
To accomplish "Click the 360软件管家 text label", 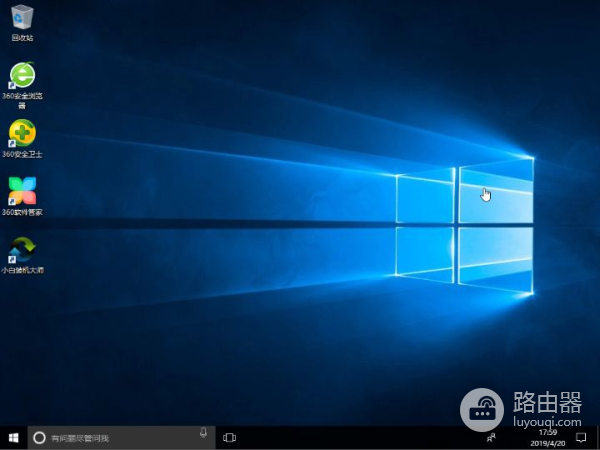I will click(x=22, y=212).
